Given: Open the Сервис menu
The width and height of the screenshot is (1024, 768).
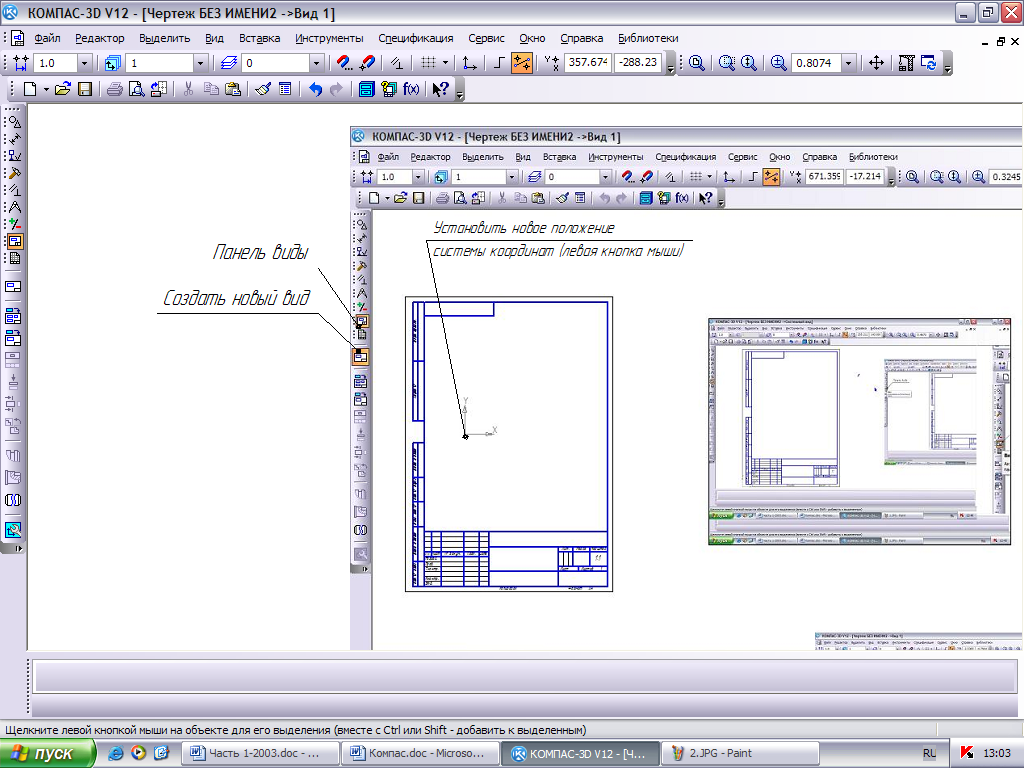Looking at the screenshot, I should click(x=486, y=38).
